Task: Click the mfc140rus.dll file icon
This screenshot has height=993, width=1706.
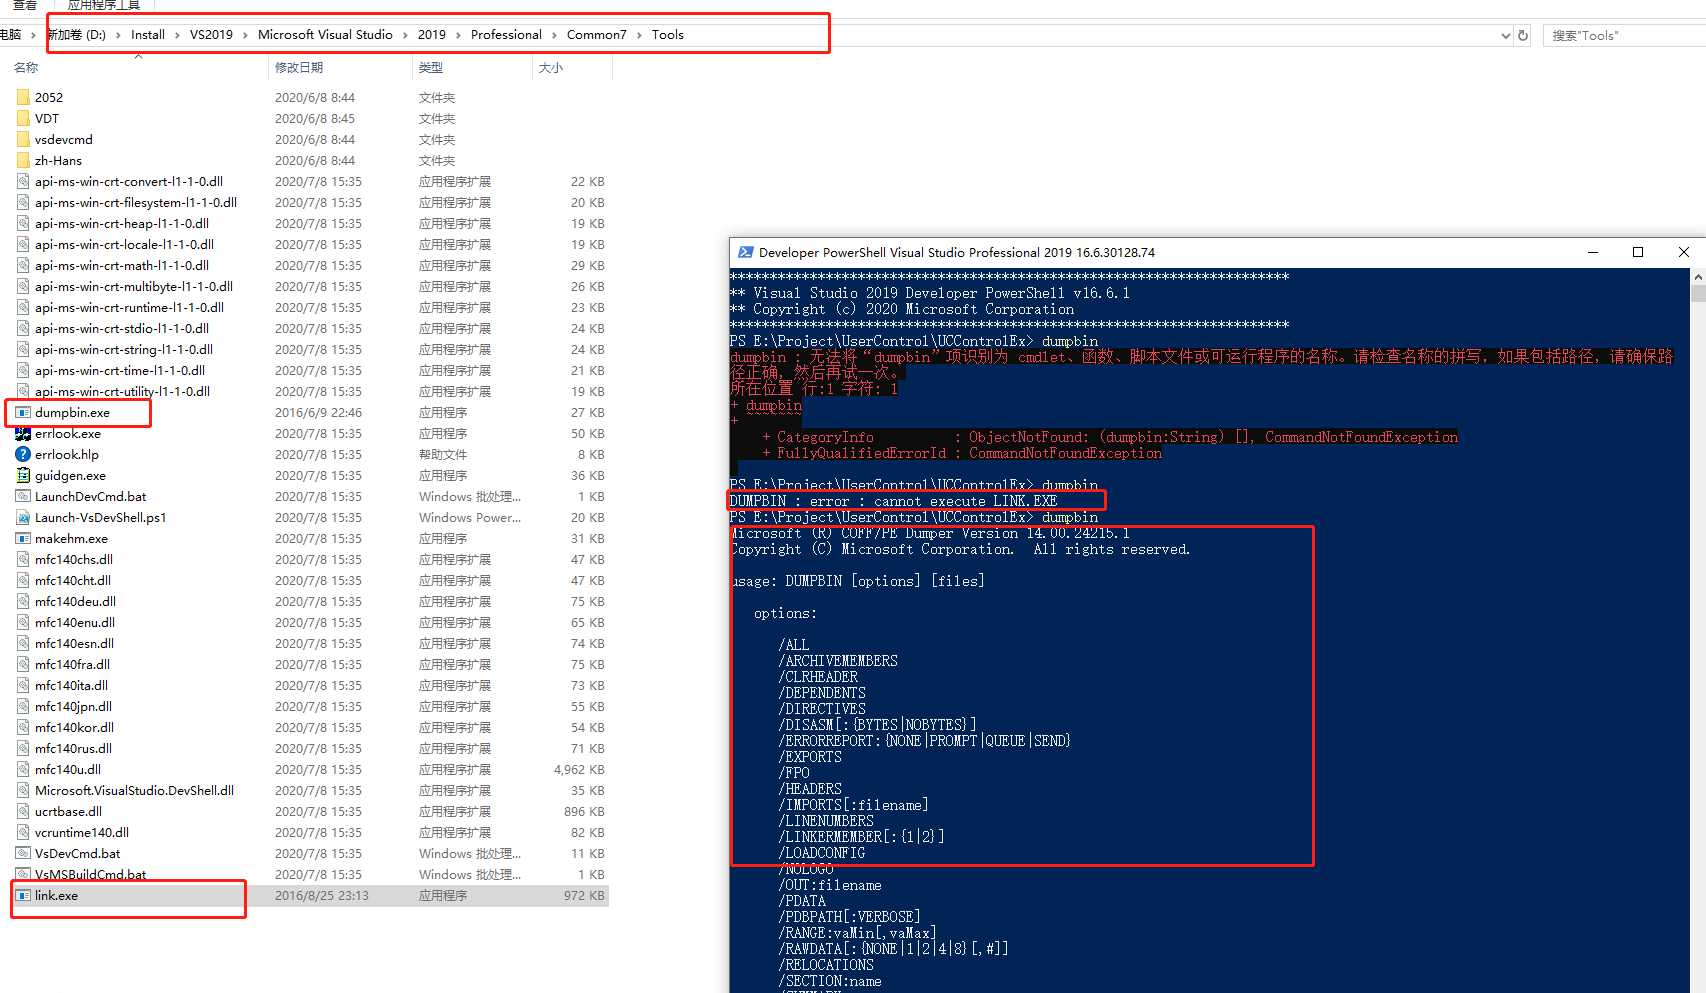Action: [23, 748]
